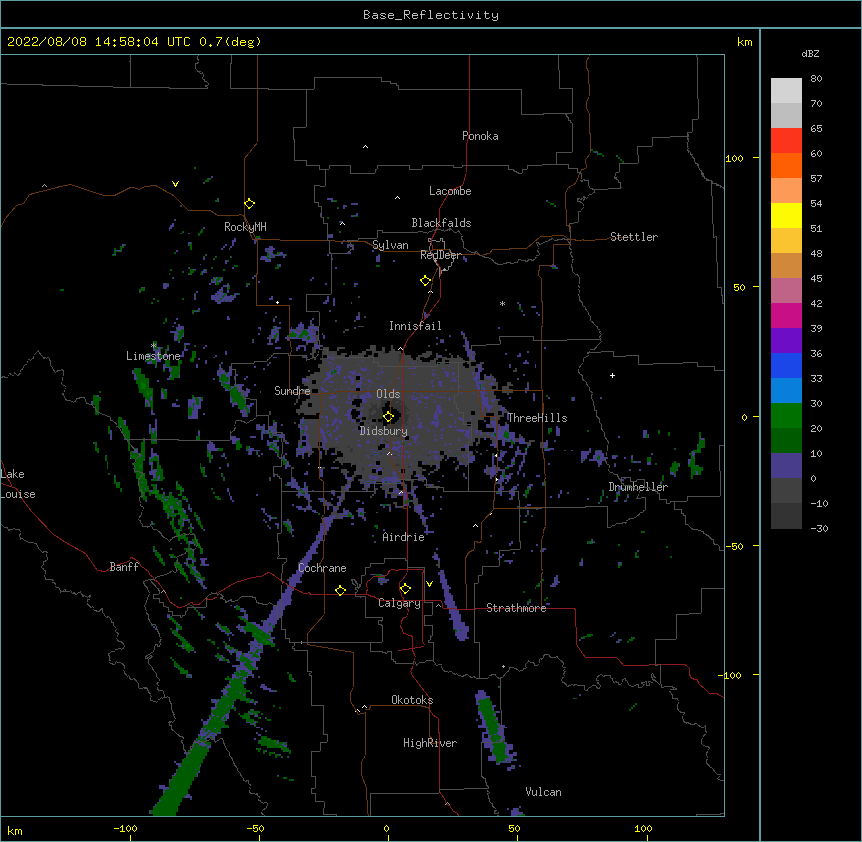Click the Strathmore town label

tap(516, 608)
